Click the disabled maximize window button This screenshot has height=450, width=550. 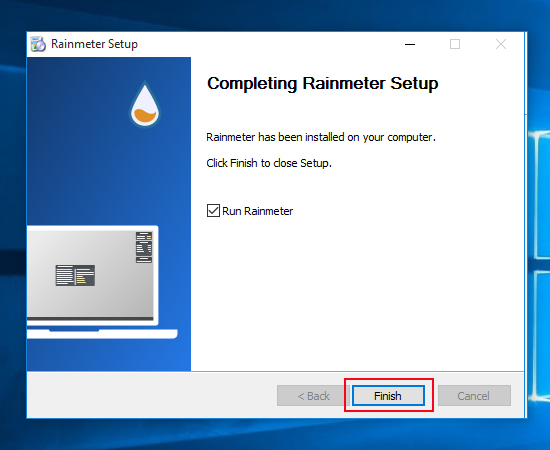coord(455,44)
